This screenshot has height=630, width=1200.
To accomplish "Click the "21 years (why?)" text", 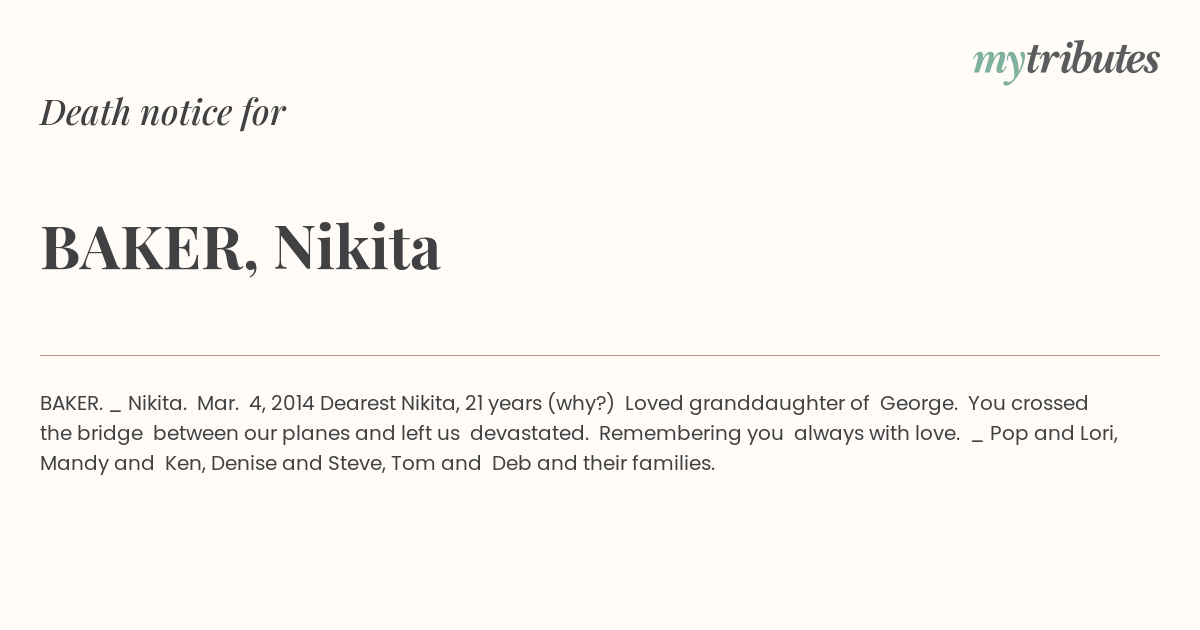I will tap(539, 404).
